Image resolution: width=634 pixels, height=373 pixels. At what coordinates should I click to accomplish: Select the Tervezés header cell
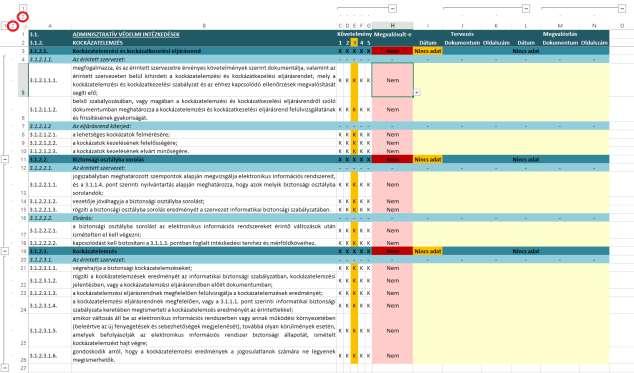[x=462, y=34]
